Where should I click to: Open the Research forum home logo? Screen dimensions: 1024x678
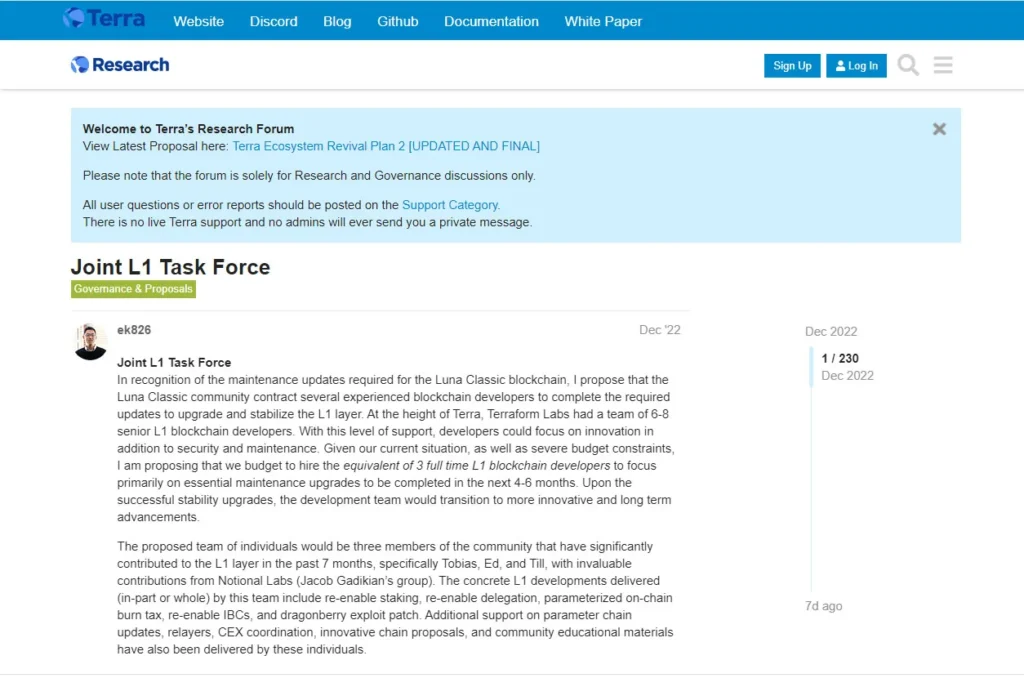pyautogui.click(x=120, y=65)
